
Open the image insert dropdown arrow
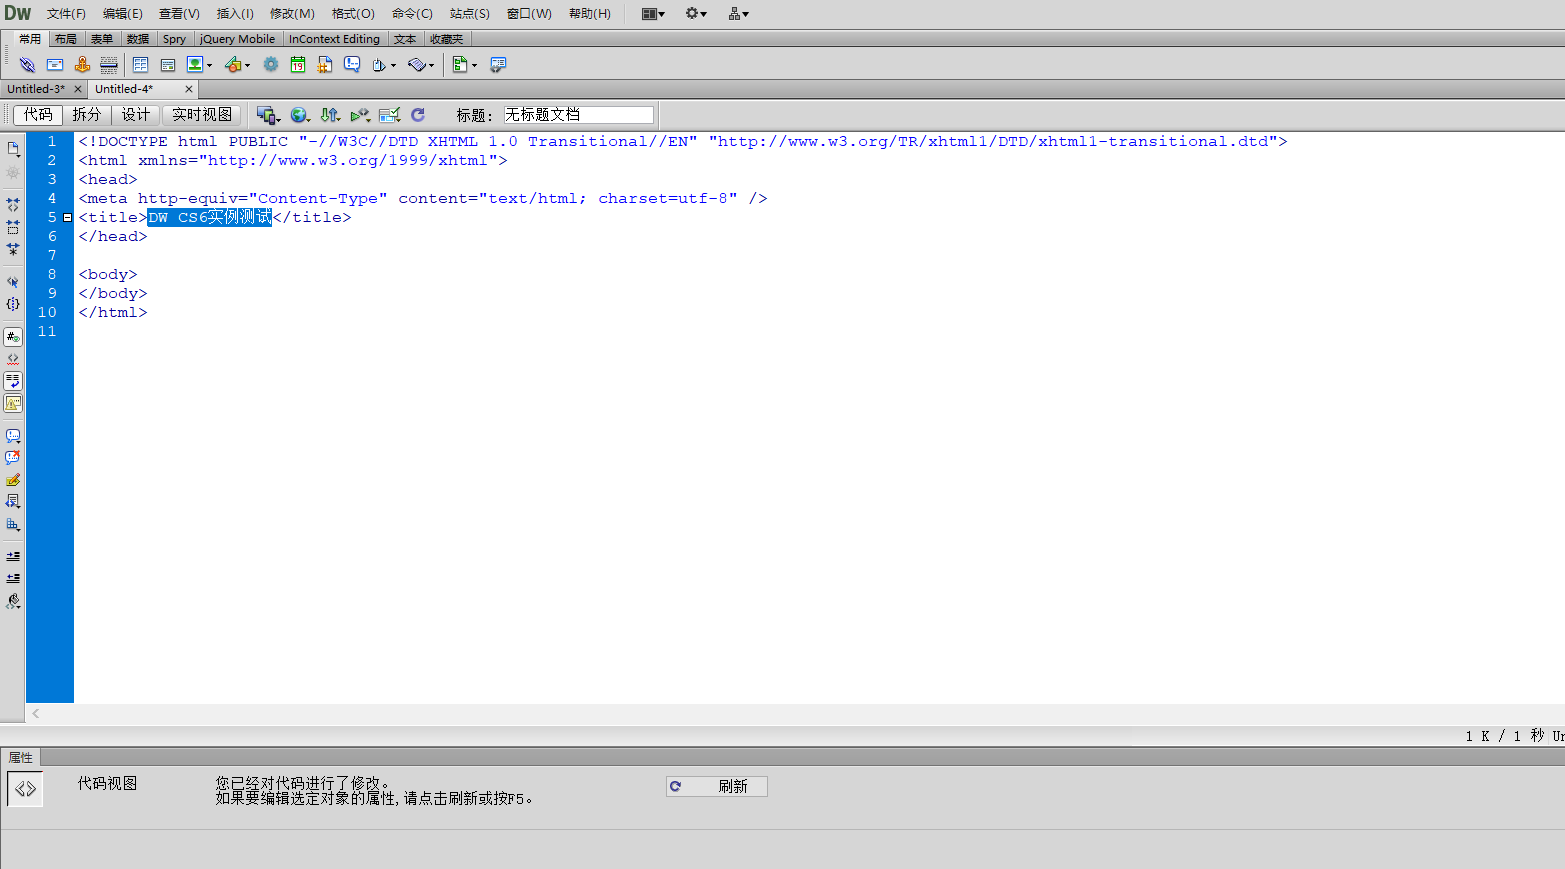point(209,67)
